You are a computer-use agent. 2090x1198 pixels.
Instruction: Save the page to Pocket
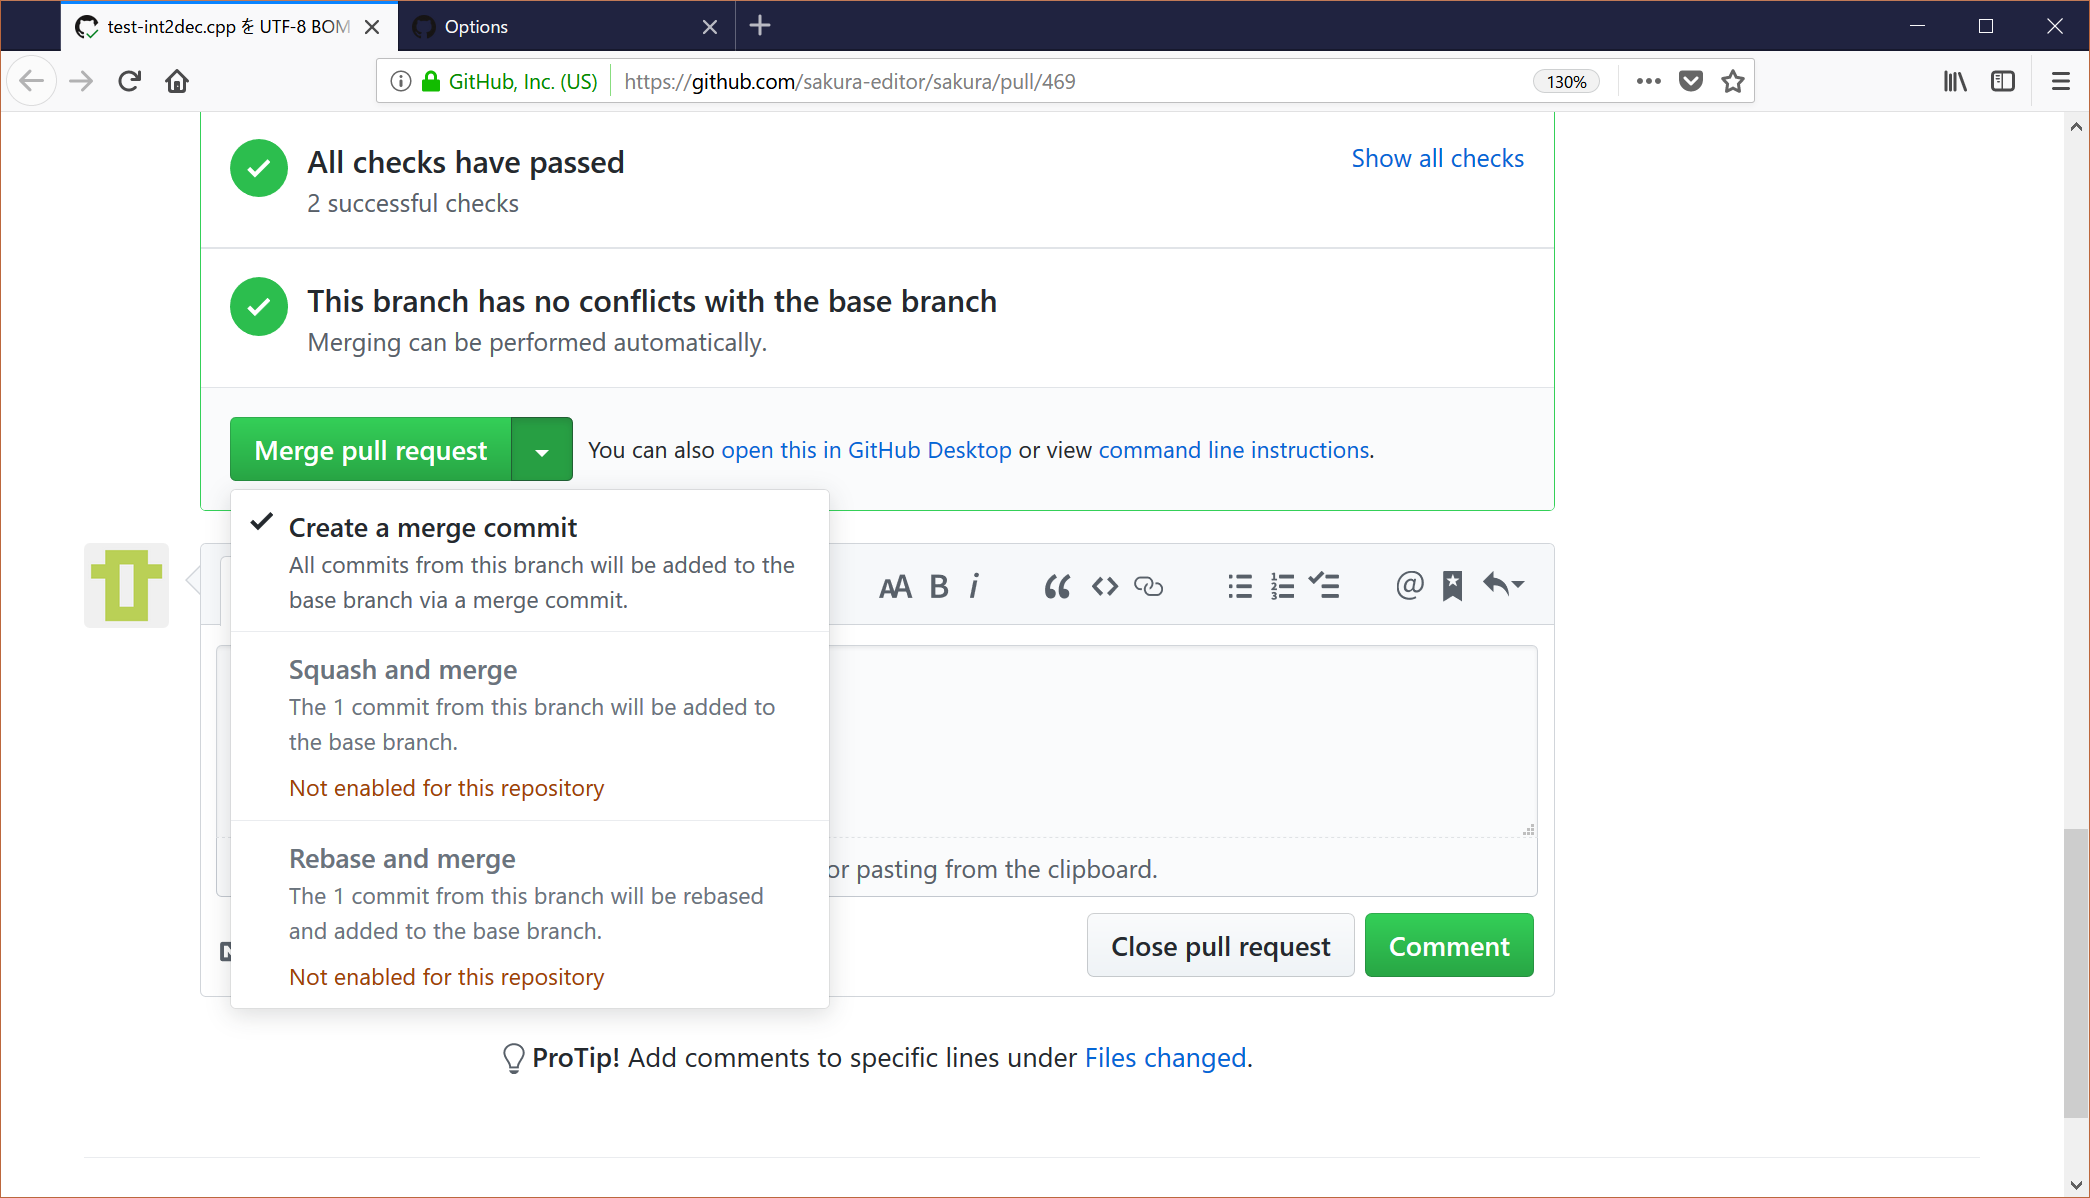coord(1691,81)
